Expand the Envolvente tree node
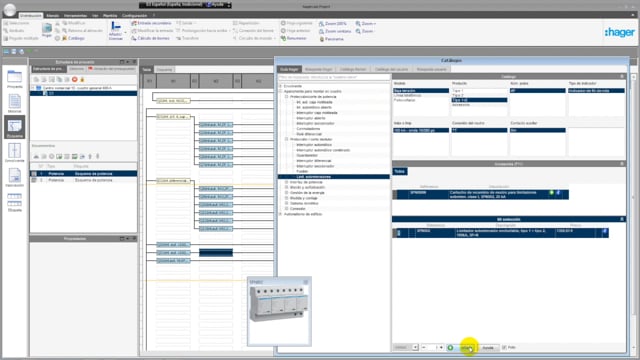The image size is (640, 360). pos(280,86)
